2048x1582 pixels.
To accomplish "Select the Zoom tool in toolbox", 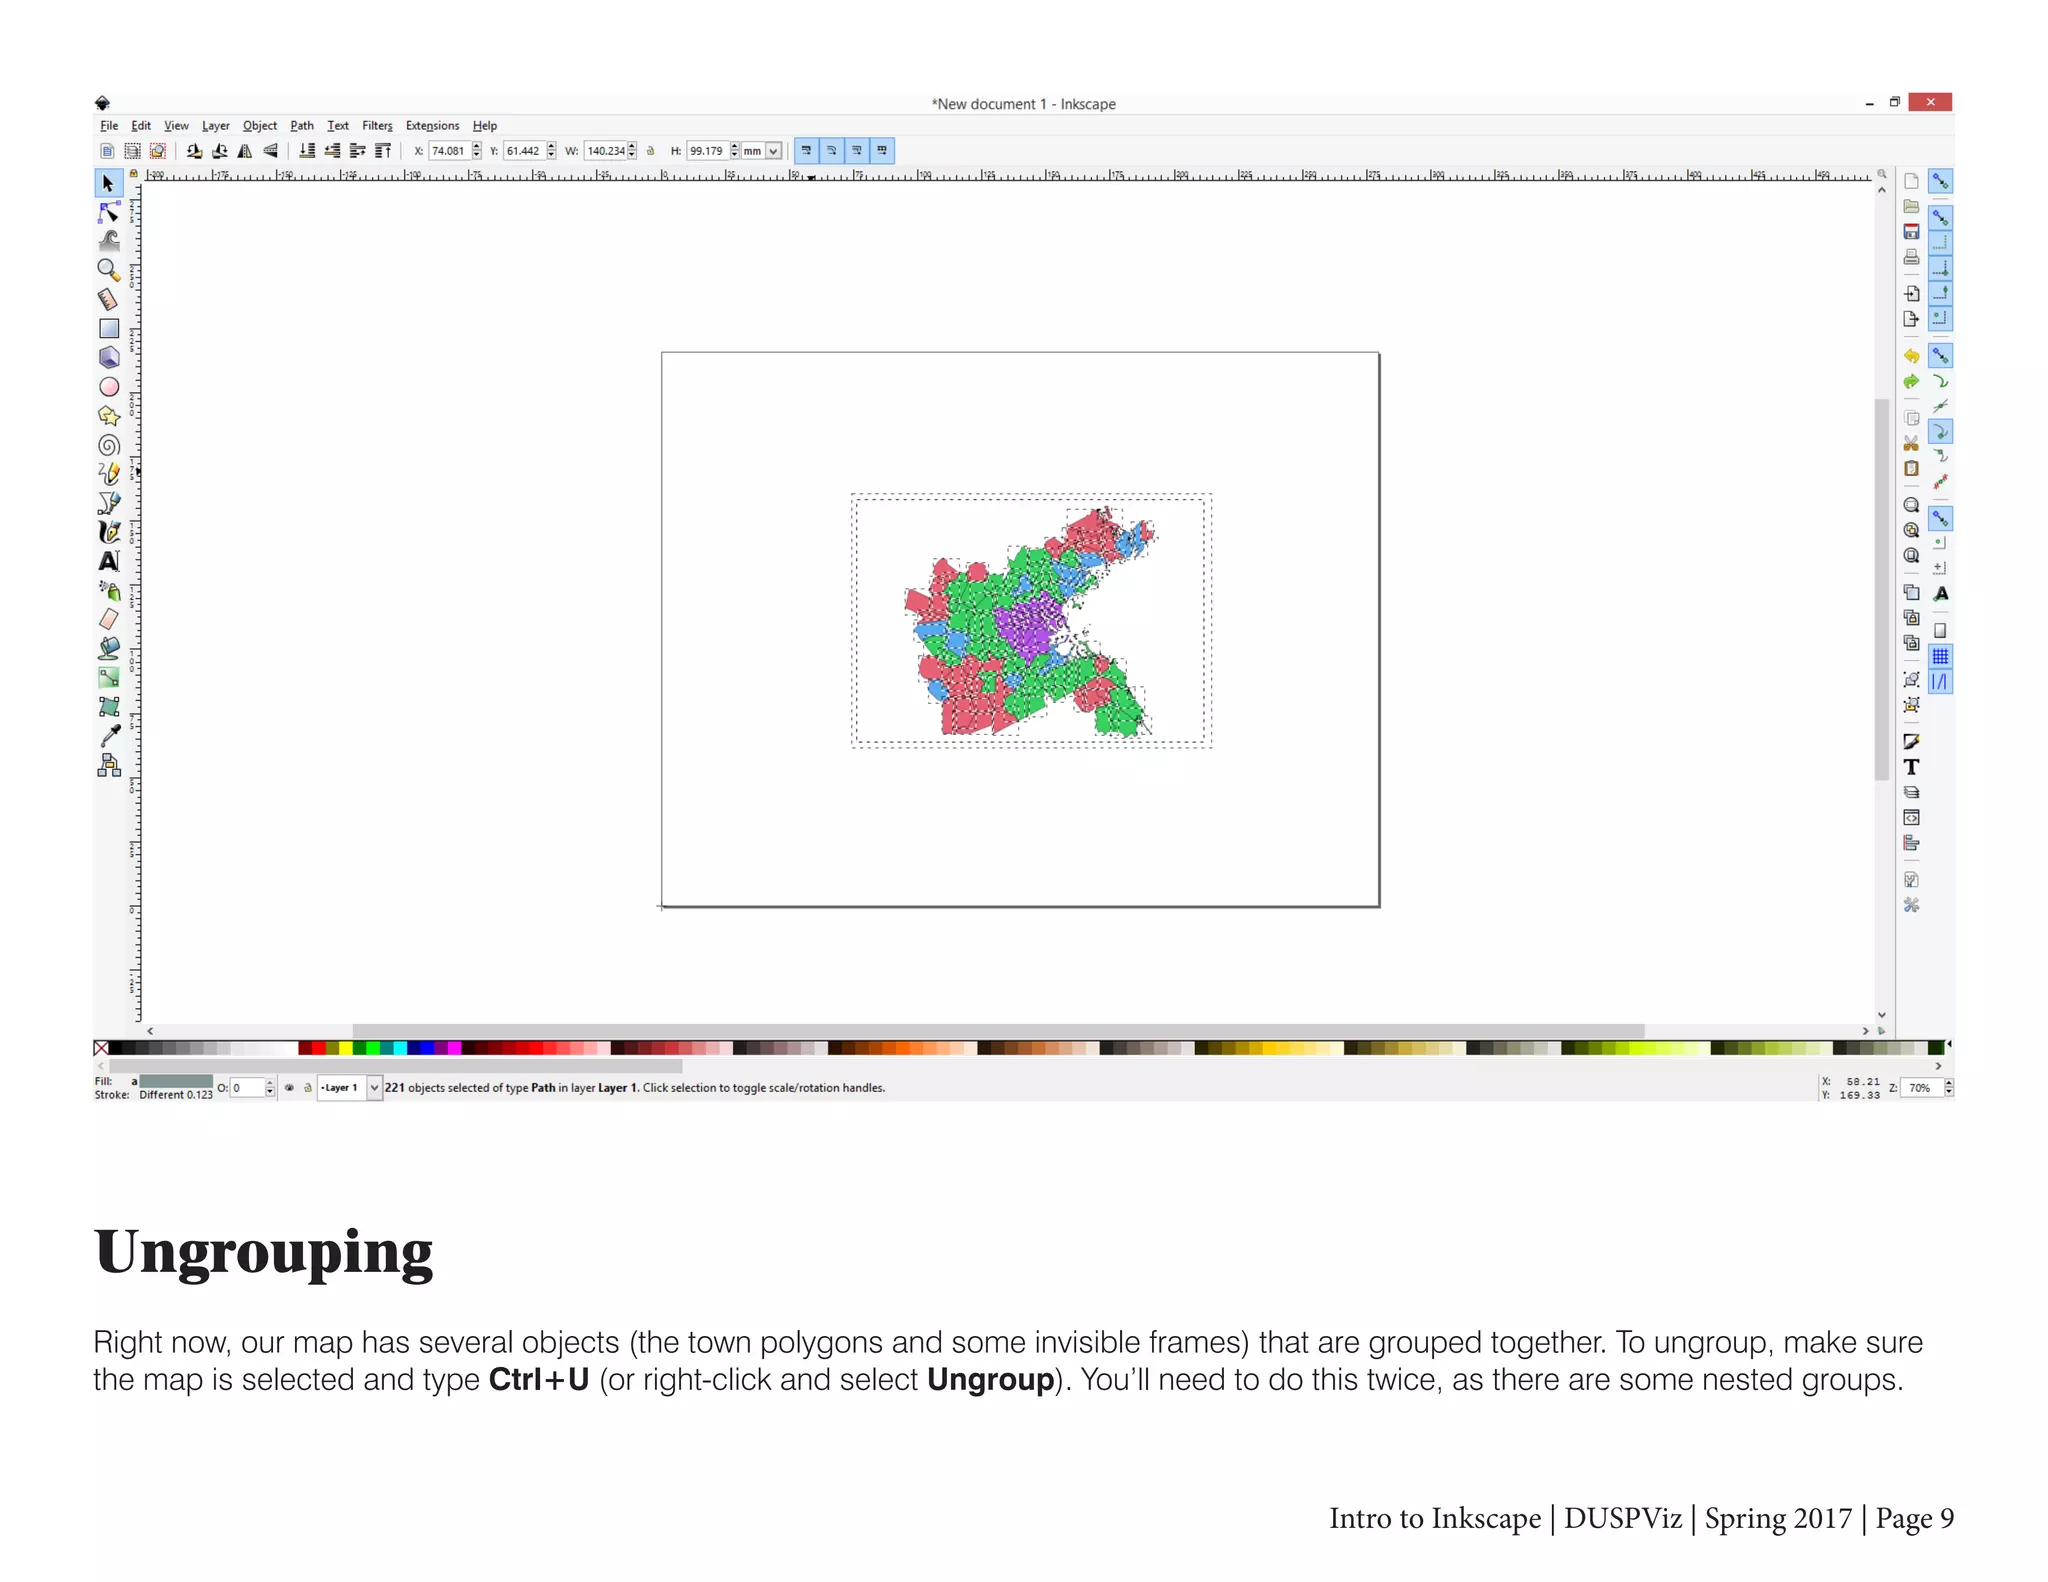I will (x=108, y=270).
